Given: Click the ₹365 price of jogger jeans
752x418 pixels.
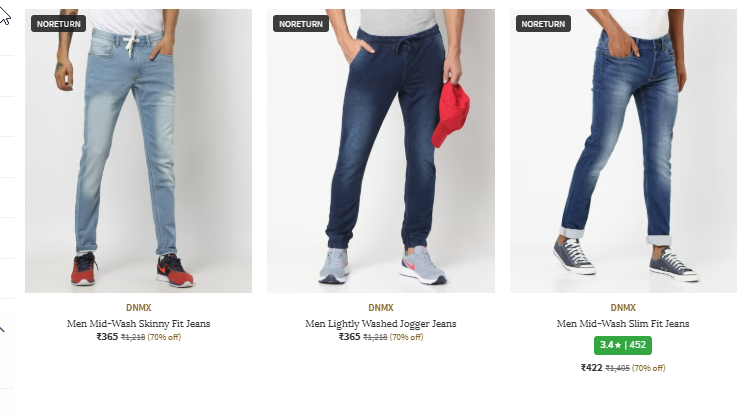Looking at the screenshot, I should [349, 337].
